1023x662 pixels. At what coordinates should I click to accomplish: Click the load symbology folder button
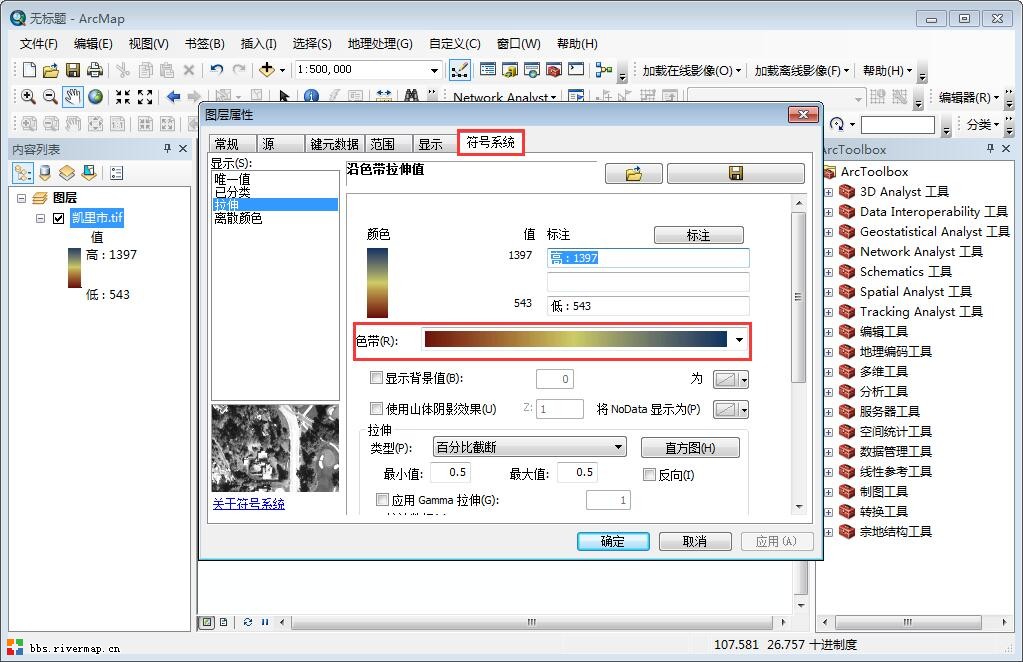pyautogui.click(x=634, y=173)
